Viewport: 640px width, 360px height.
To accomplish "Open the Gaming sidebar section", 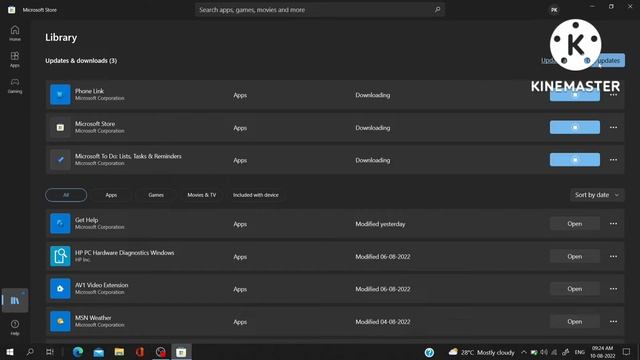I will (15, 86).
